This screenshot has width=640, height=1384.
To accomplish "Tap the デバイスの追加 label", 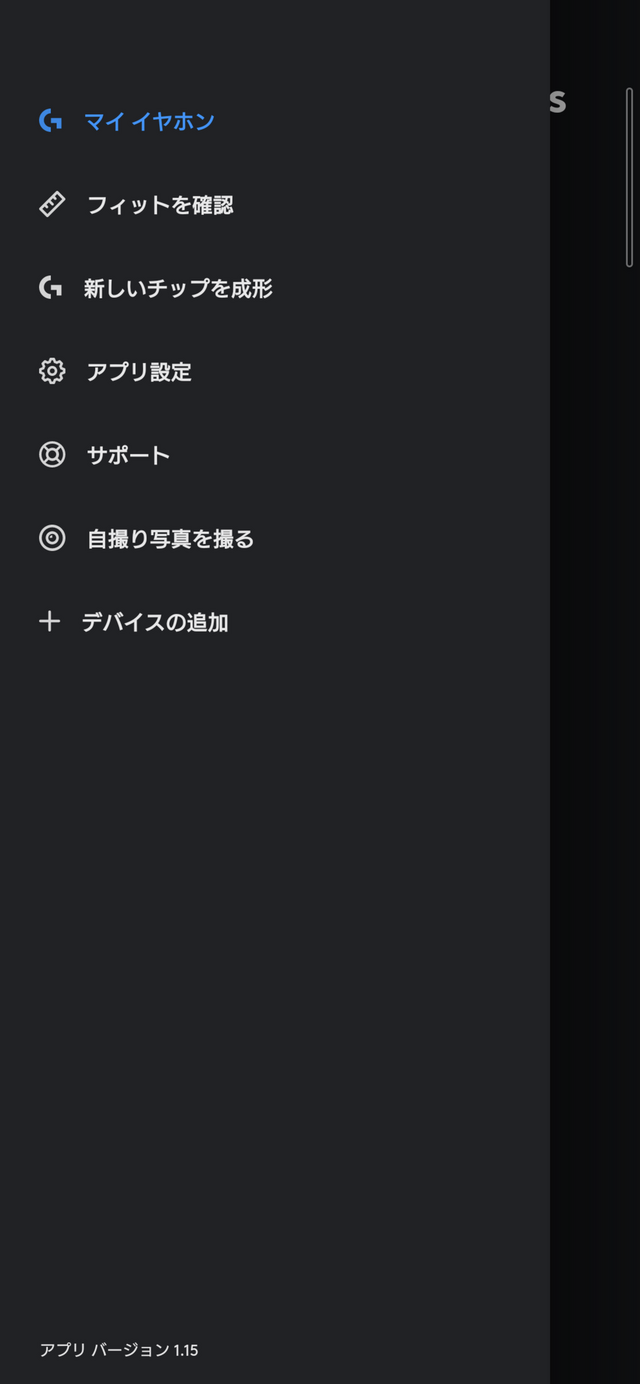I will pos(155,622).
